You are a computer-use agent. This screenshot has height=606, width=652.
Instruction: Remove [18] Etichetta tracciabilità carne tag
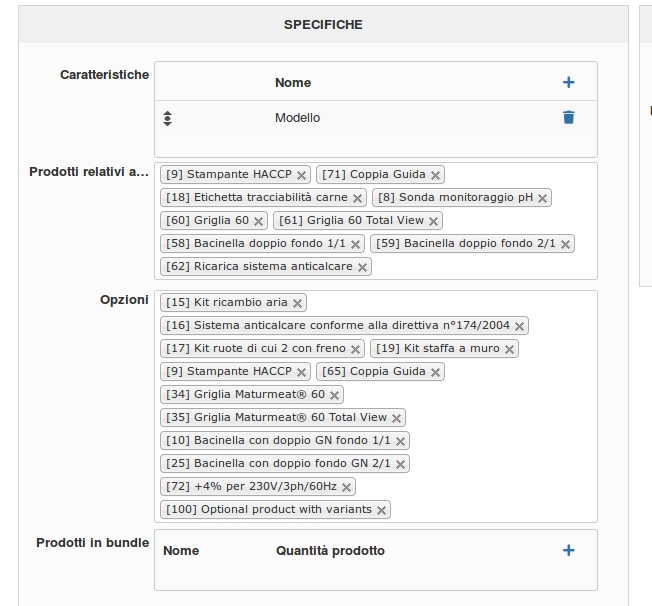pos(357,198)
